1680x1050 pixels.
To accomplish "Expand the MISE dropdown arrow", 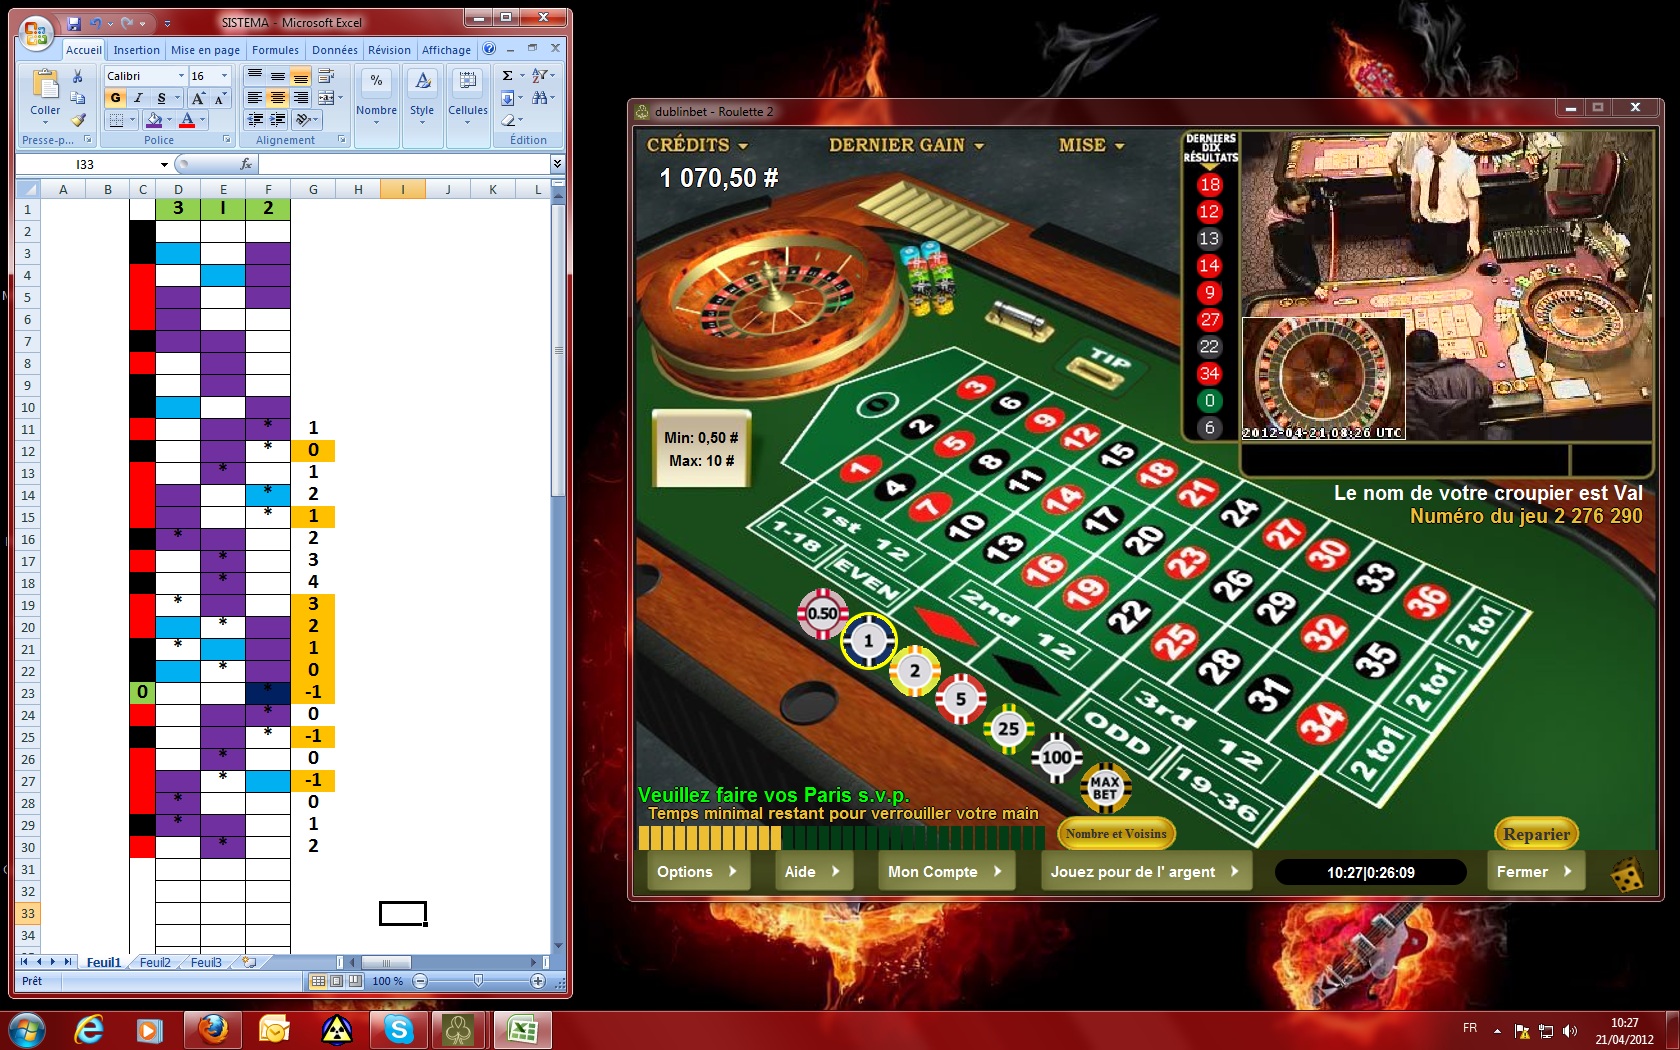I will (x=1120, y=146).
